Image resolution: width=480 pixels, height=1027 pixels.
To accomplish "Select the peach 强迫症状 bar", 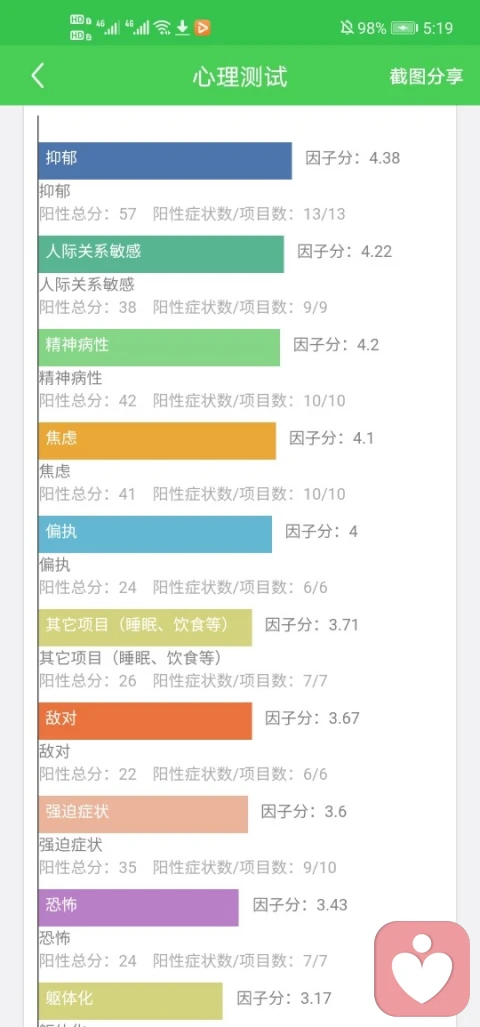I will pyautogui.click(x=143, y=814).
